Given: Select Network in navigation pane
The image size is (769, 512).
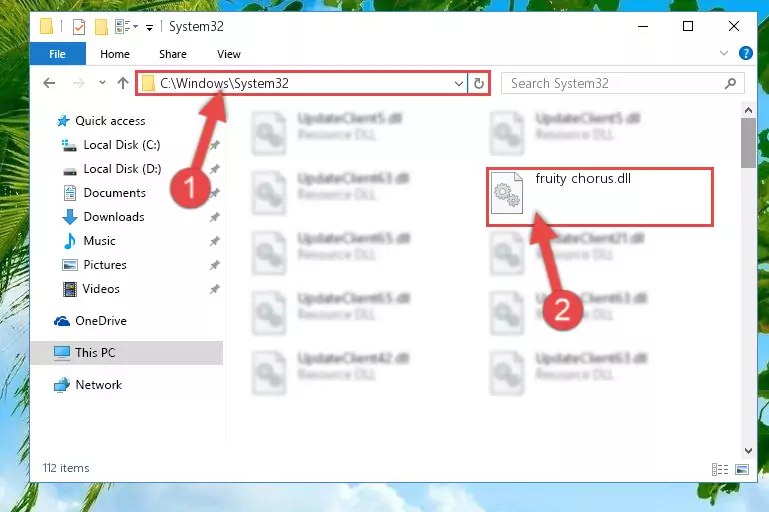Looking at the screenshot, I should point(99,385).
